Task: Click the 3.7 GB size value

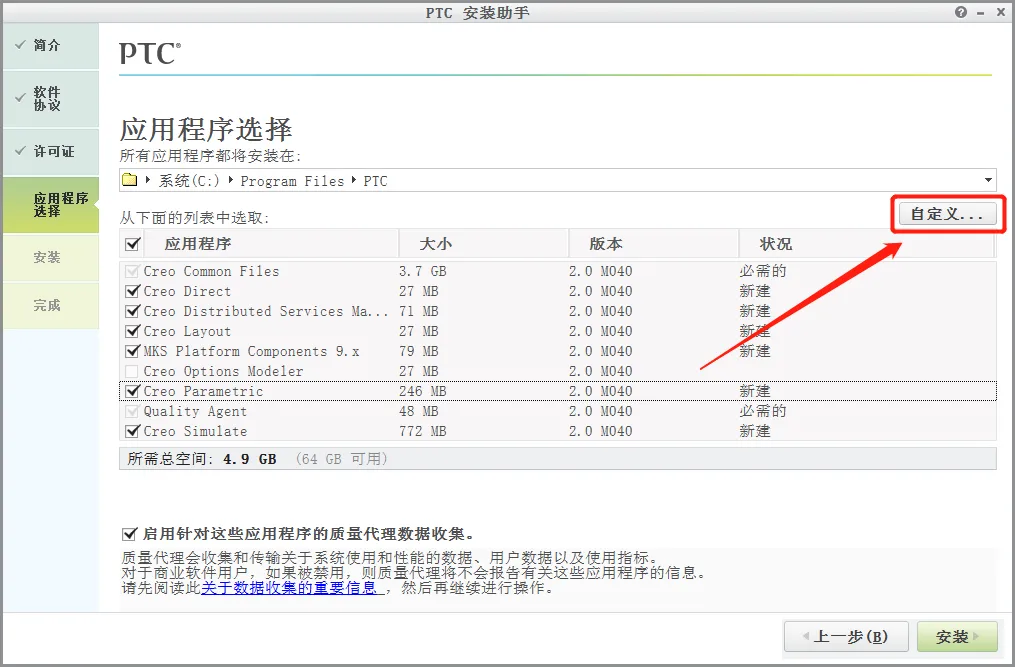Action: [x=422, y=271]
